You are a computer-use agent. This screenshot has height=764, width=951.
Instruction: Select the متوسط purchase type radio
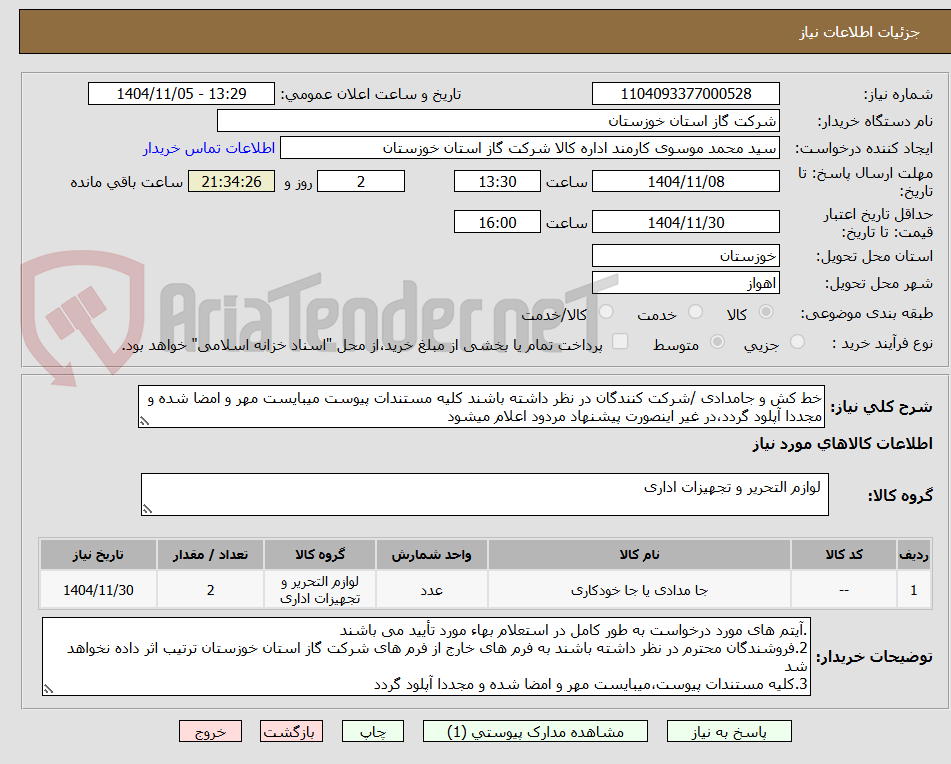(x=717, y=342)
